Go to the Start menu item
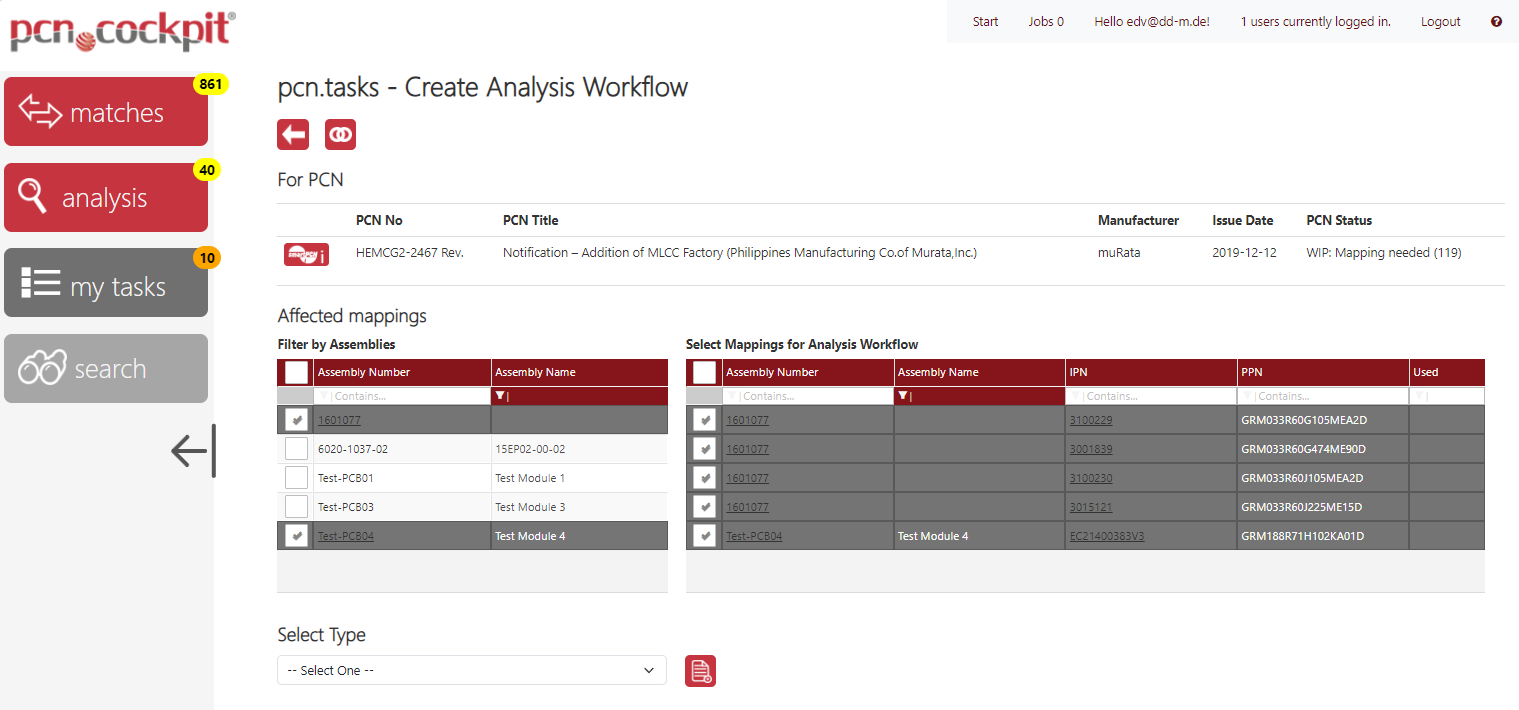This screenshot has width=1519, height=710. click(x=985, y=21)
